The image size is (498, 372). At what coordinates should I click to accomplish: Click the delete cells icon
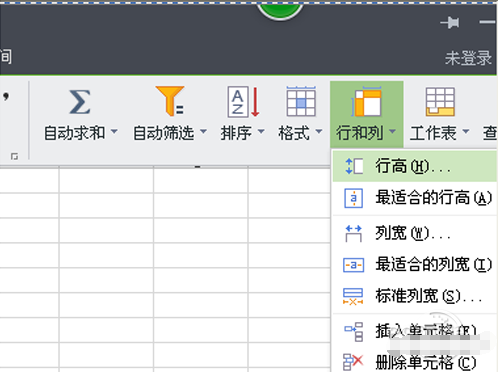point(353,362)
